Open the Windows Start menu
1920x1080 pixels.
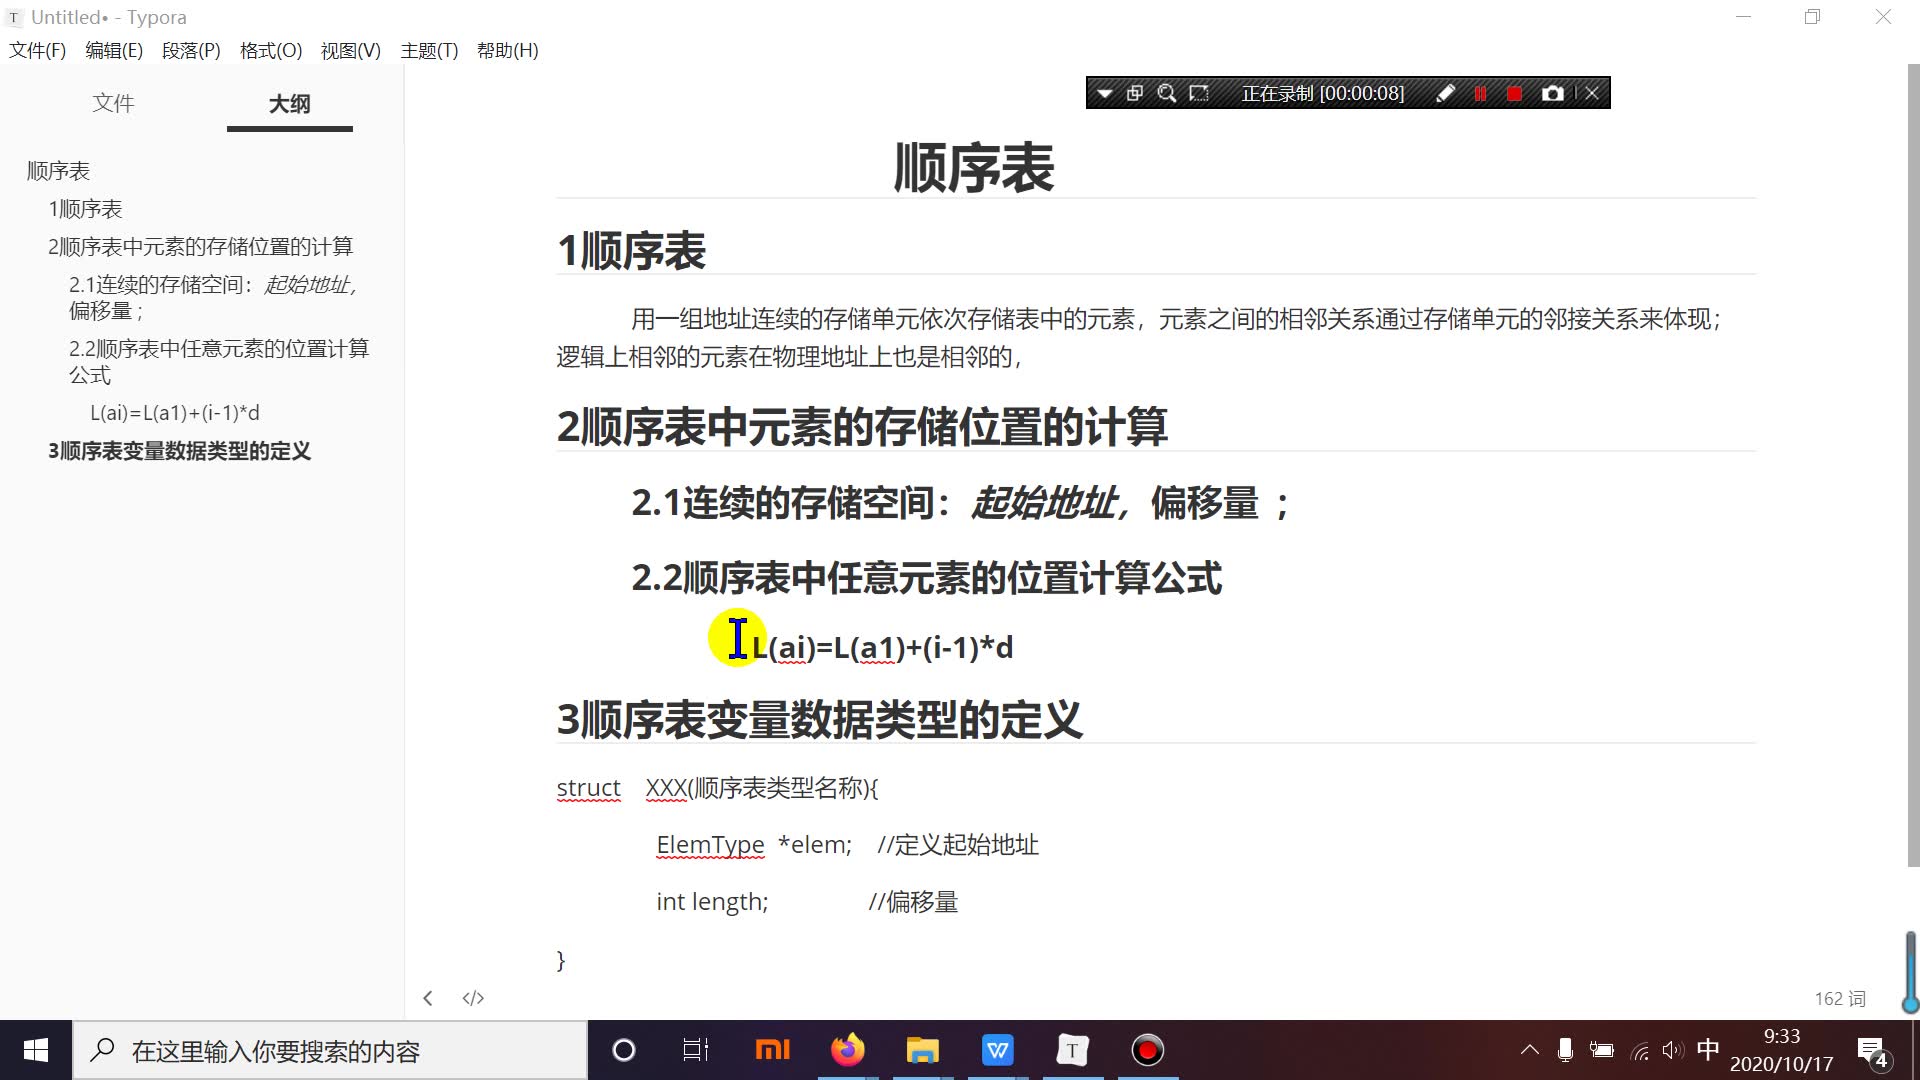tap(36, 1050)
